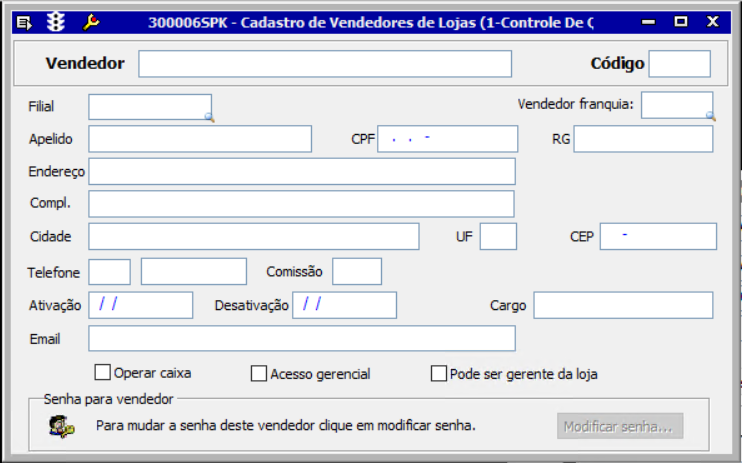Open the wrench tools icon in title bar

(x=90, y=22)
